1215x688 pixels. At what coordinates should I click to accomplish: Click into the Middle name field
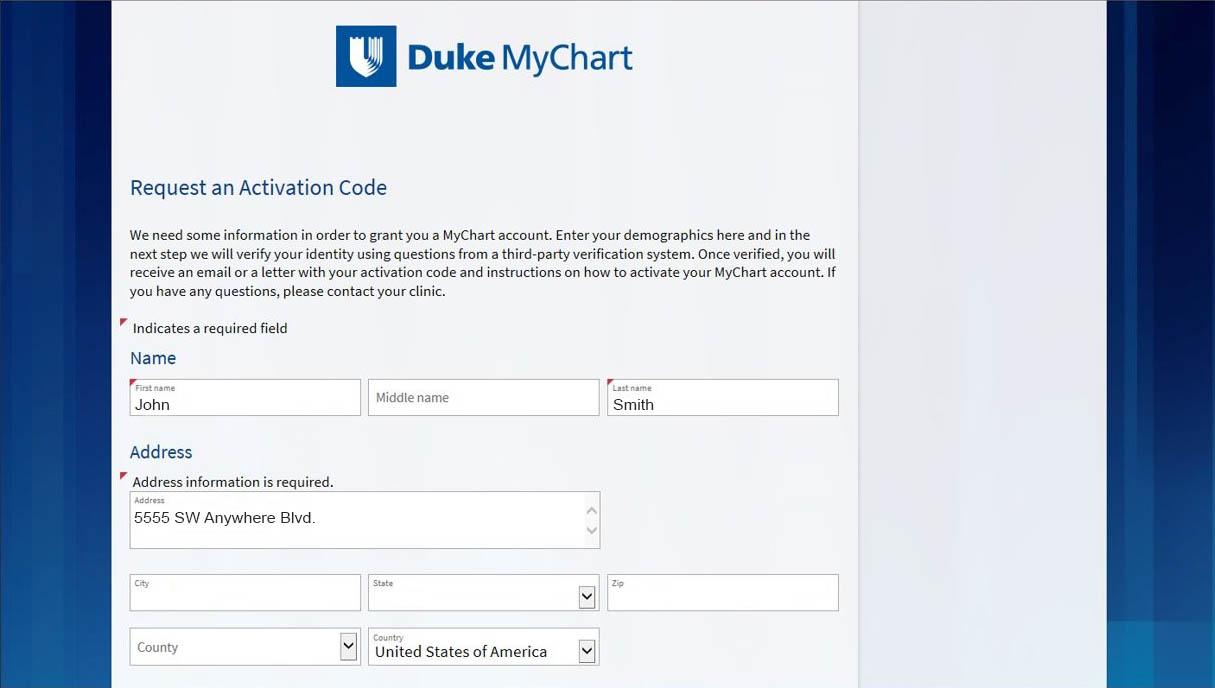[484, 397]
